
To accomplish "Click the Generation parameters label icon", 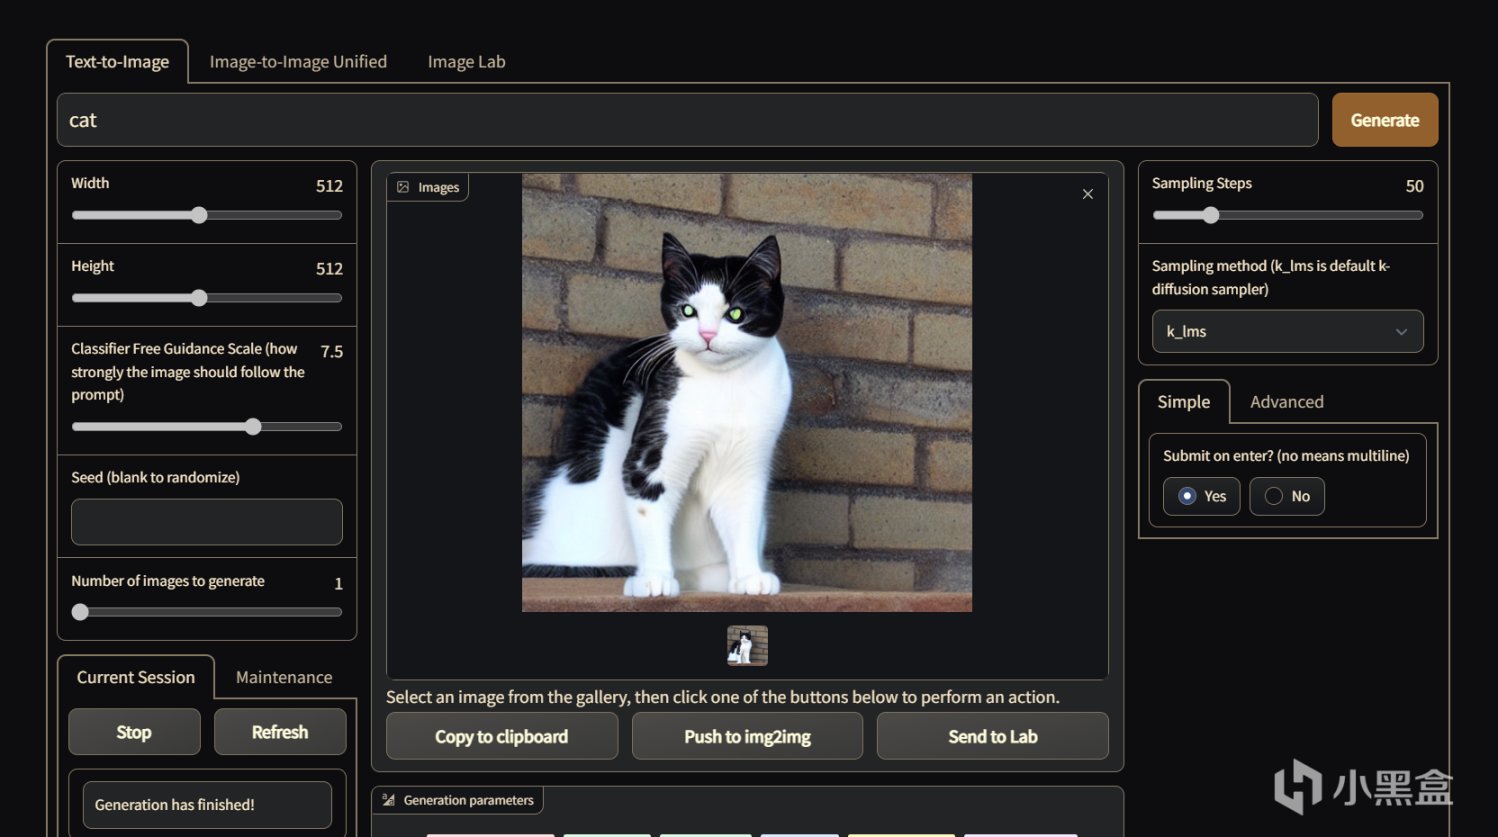I will click(388, 800).
